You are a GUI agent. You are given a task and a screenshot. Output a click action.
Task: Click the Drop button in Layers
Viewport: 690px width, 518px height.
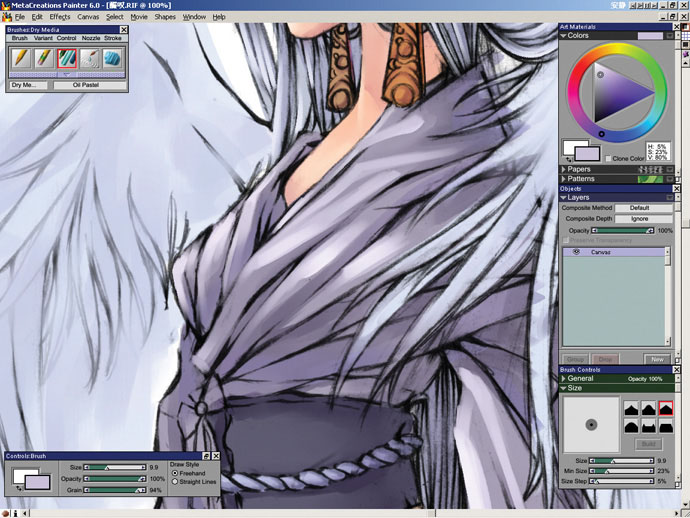(x=605, y=359)
